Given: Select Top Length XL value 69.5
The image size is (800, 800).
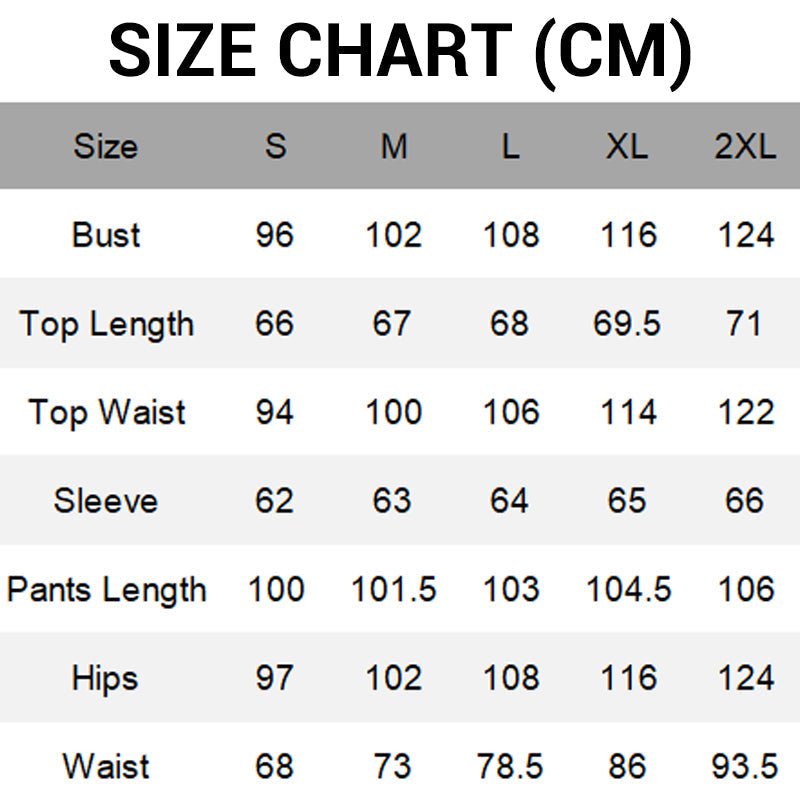Looking at the screenshot, I should pyautogui.click(x=627, y=323).
